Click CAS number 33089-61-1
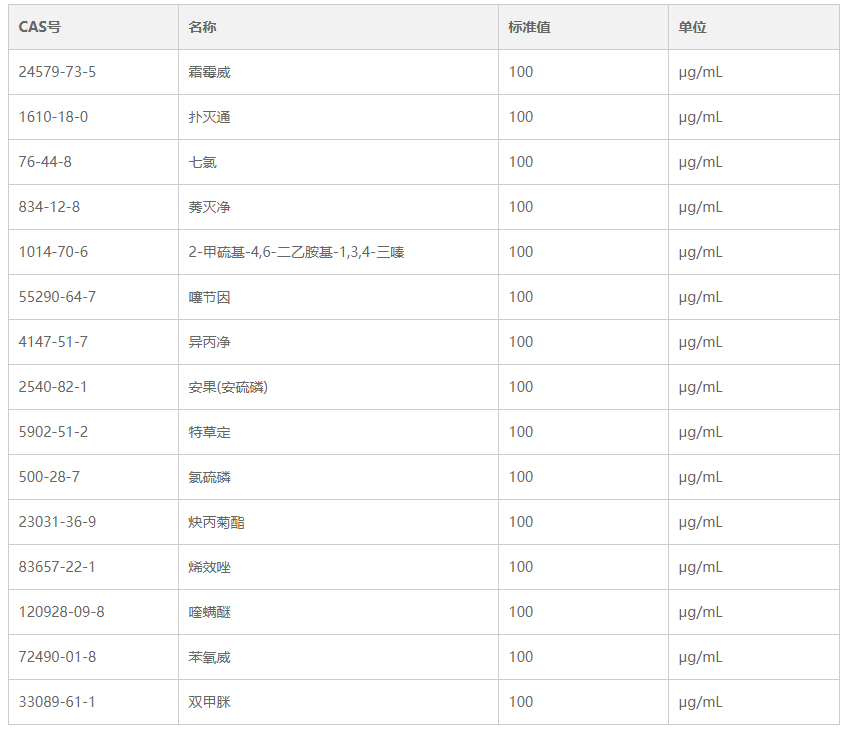 point(57,702)
